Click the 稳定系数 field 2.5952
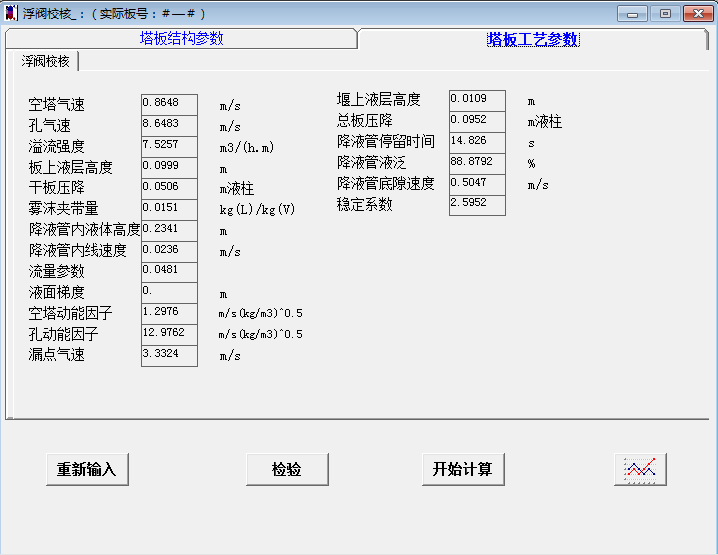718x555 pixels. click(477, 205)
